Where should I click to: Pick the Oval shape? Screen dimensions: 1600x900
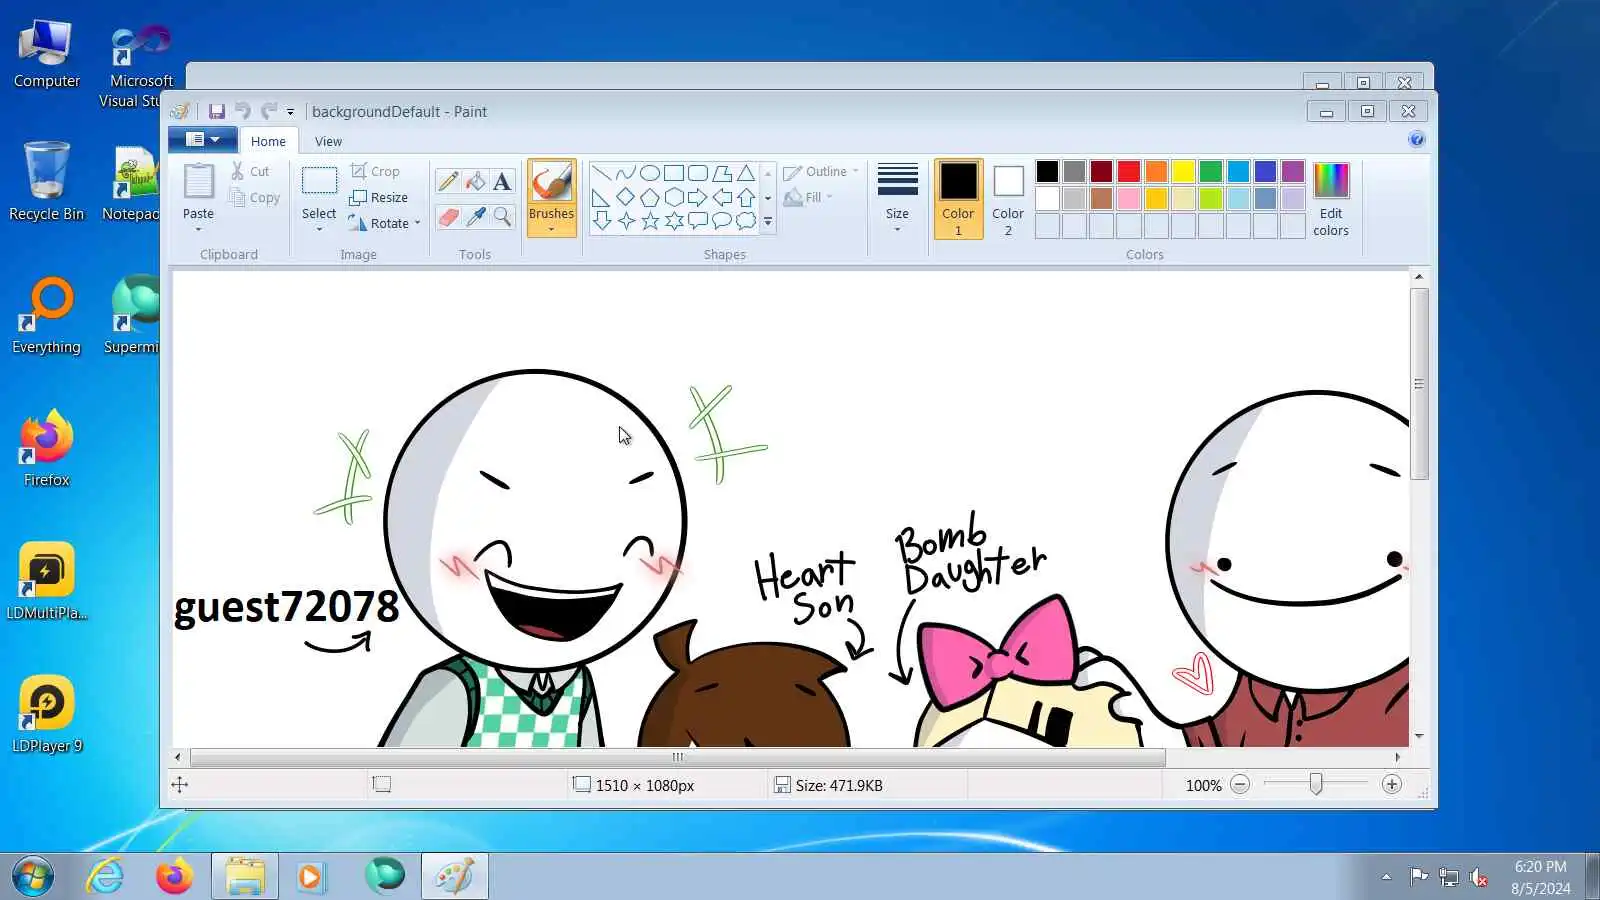pyautogui.click(x=649, y=173)
